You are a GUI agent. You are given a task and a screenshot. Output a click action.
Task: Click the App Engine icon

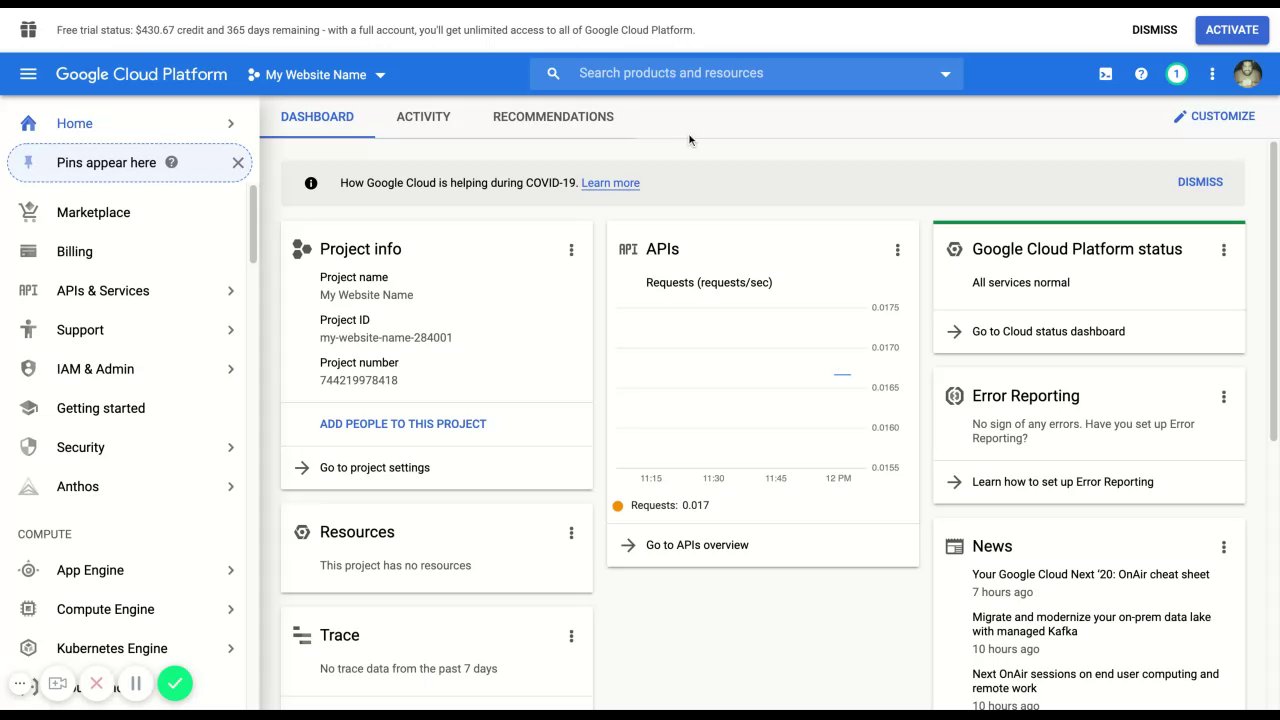[x=28, y=570]
